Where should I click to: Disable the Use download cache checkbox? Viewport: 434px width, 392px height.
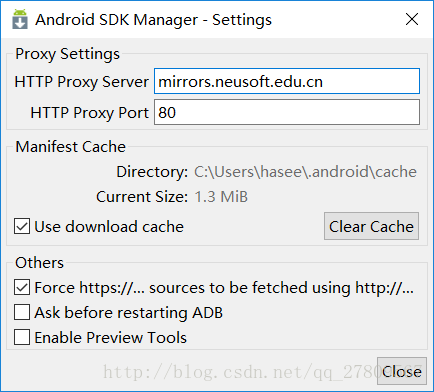22,227
